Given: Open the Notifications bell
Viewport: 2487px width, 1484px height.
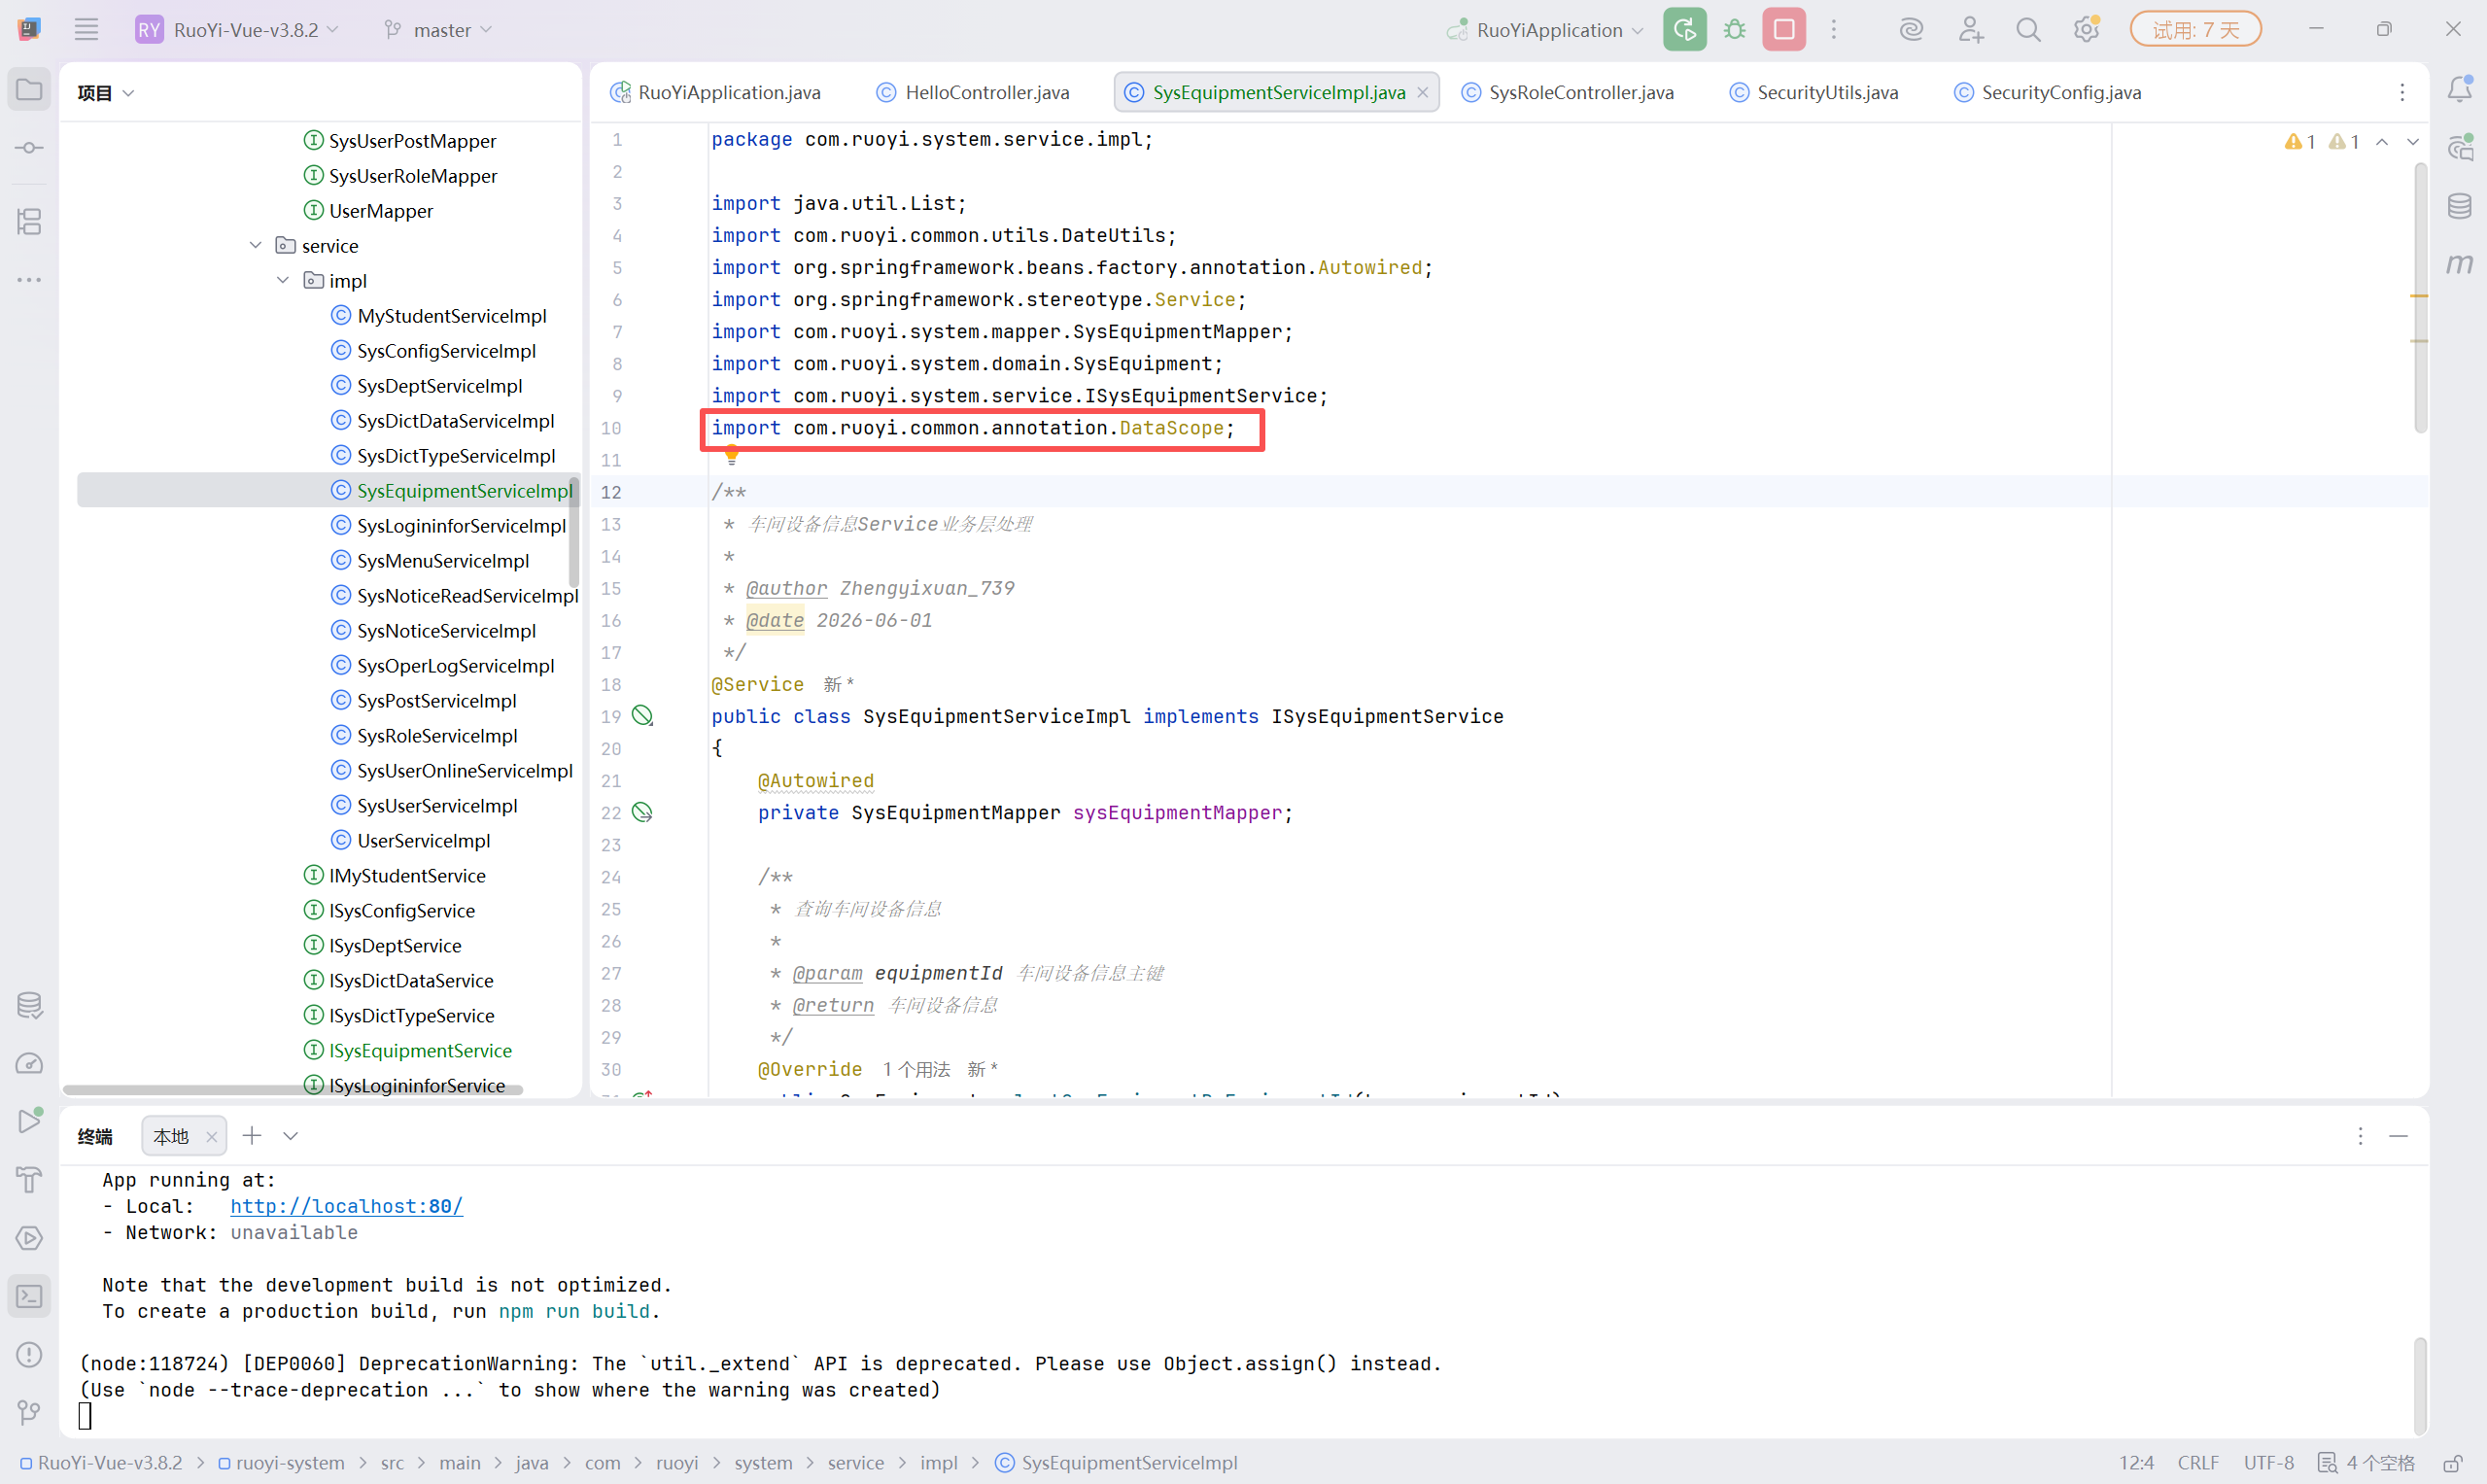Looking at the screenshot, I should [2459, 90].
